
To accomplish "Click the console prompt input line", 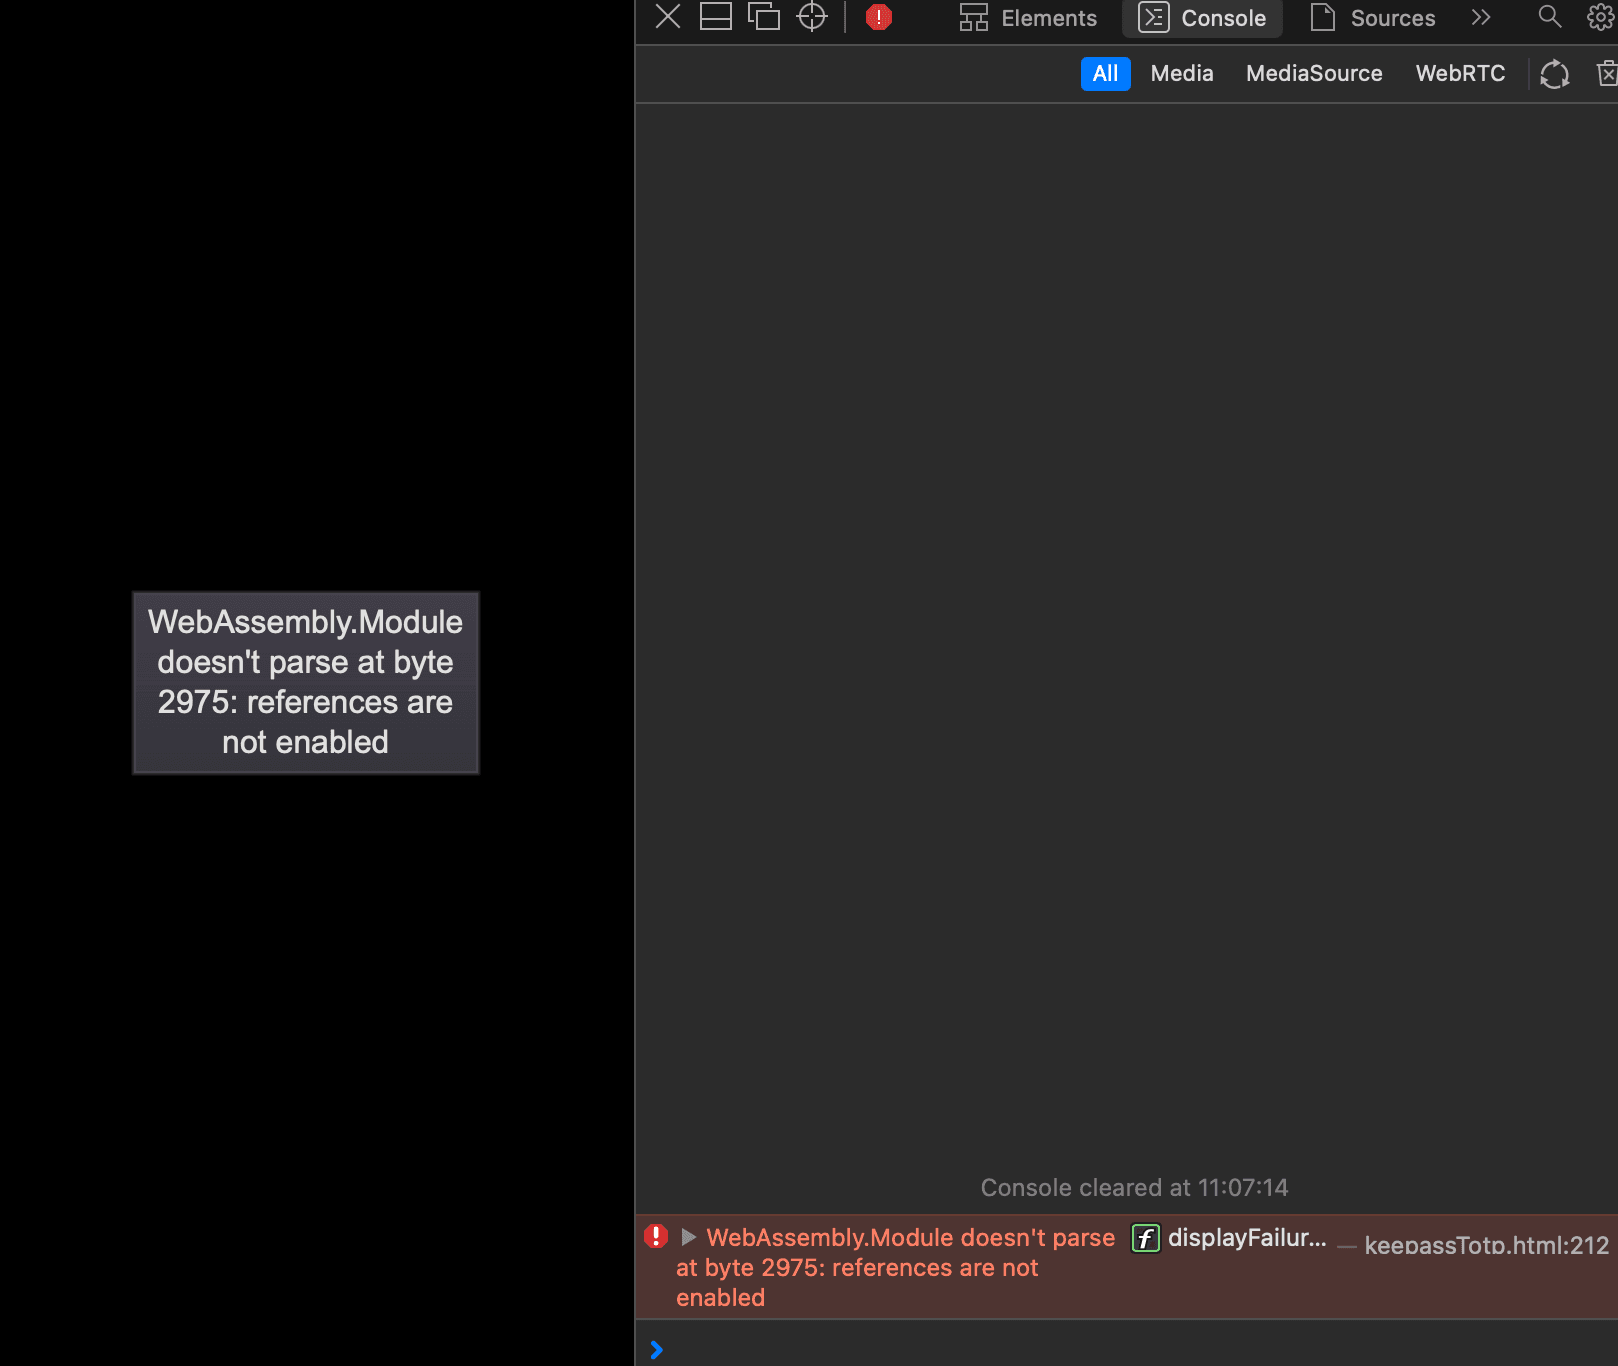I will pos(900,1349).
